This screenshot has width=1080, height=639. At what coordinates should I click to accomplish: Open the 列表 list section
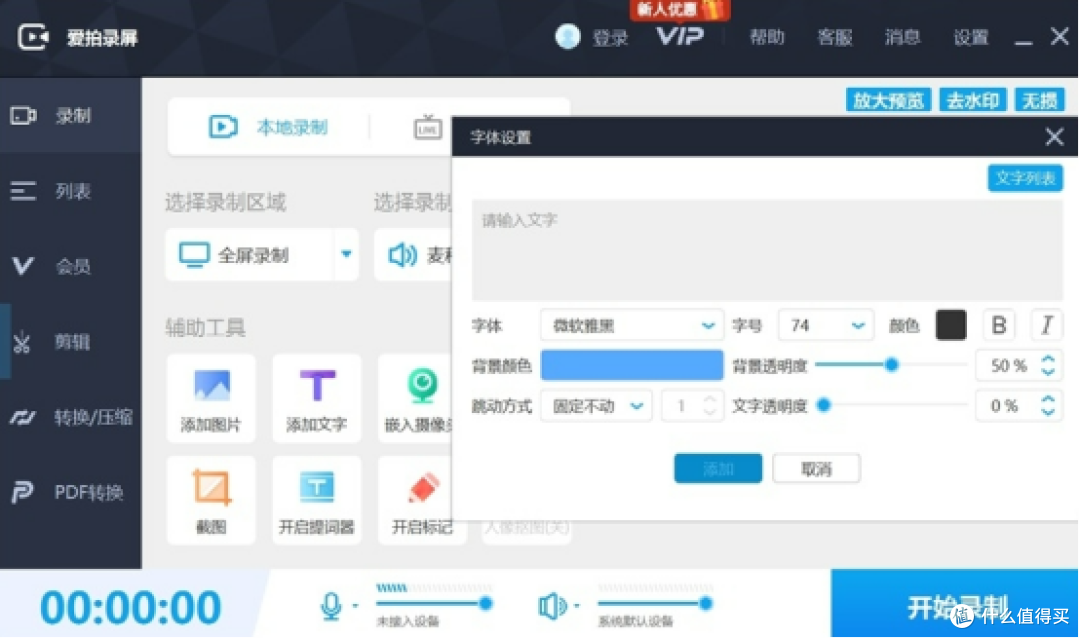[x=70, y=191]
